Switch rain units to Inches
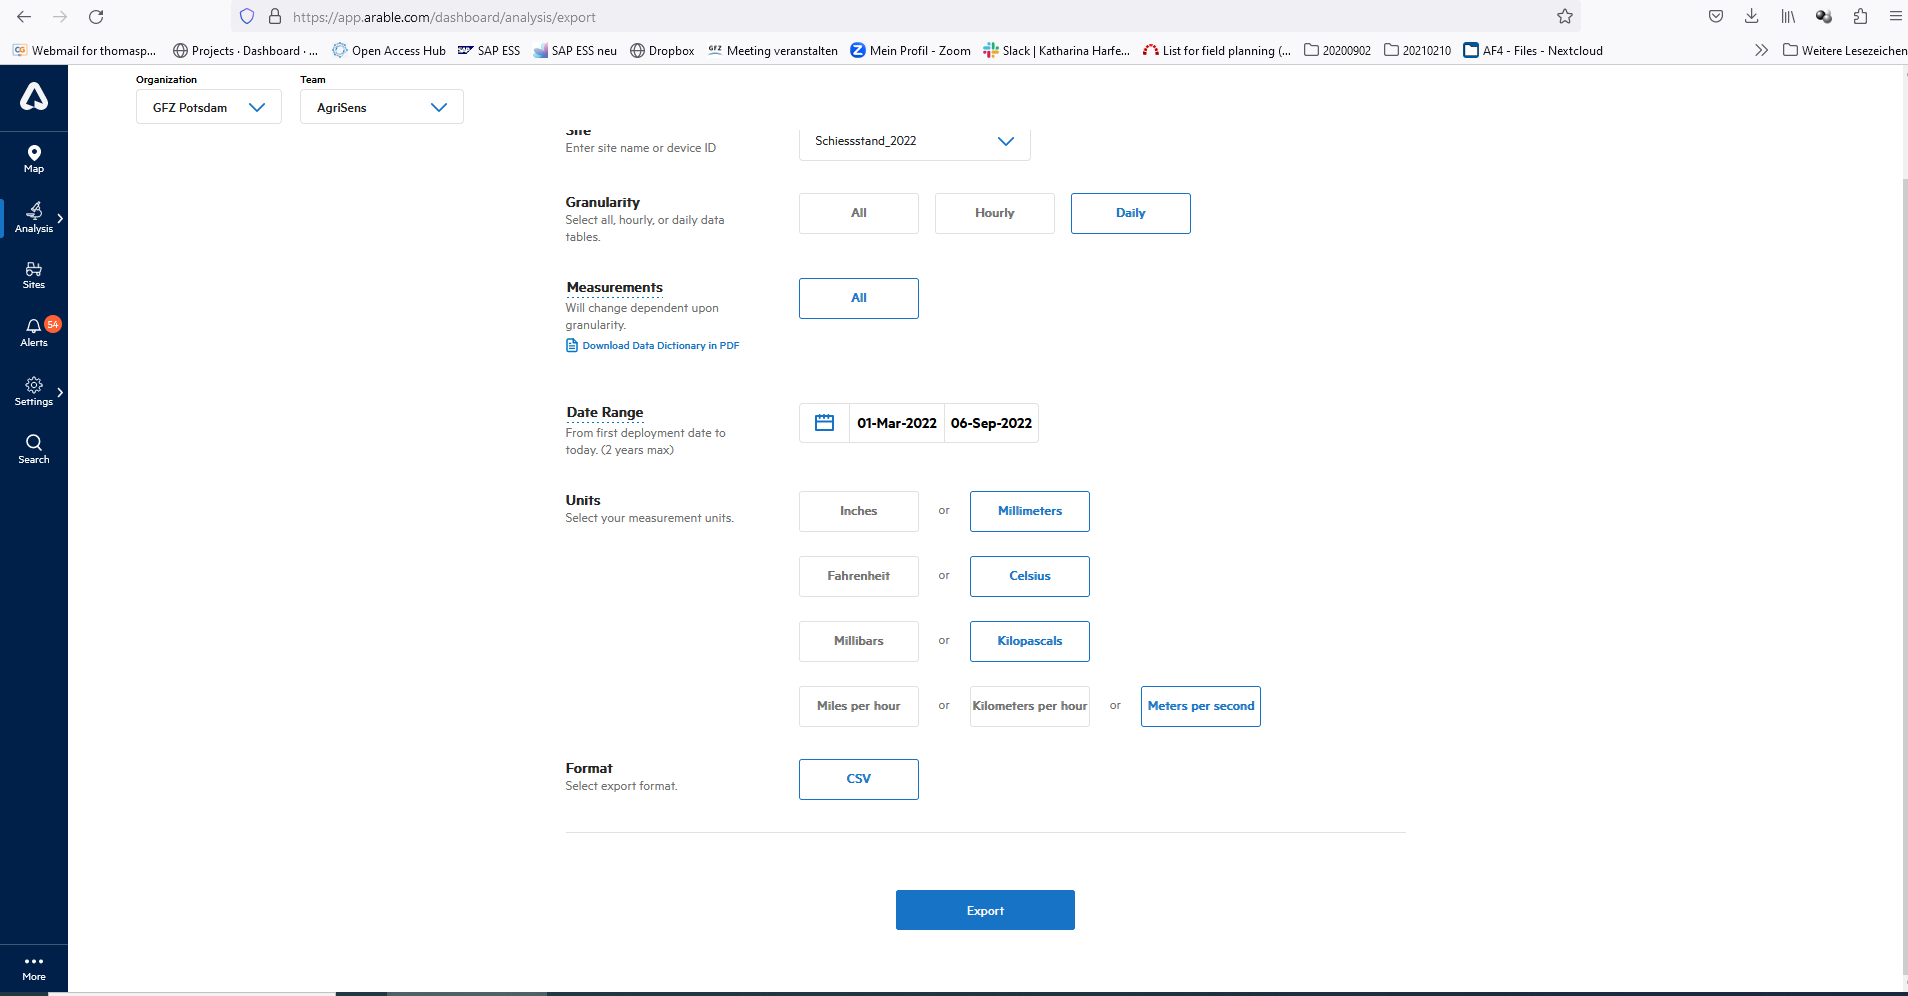This screenshot has width=1908, height=996. (858, 511)
